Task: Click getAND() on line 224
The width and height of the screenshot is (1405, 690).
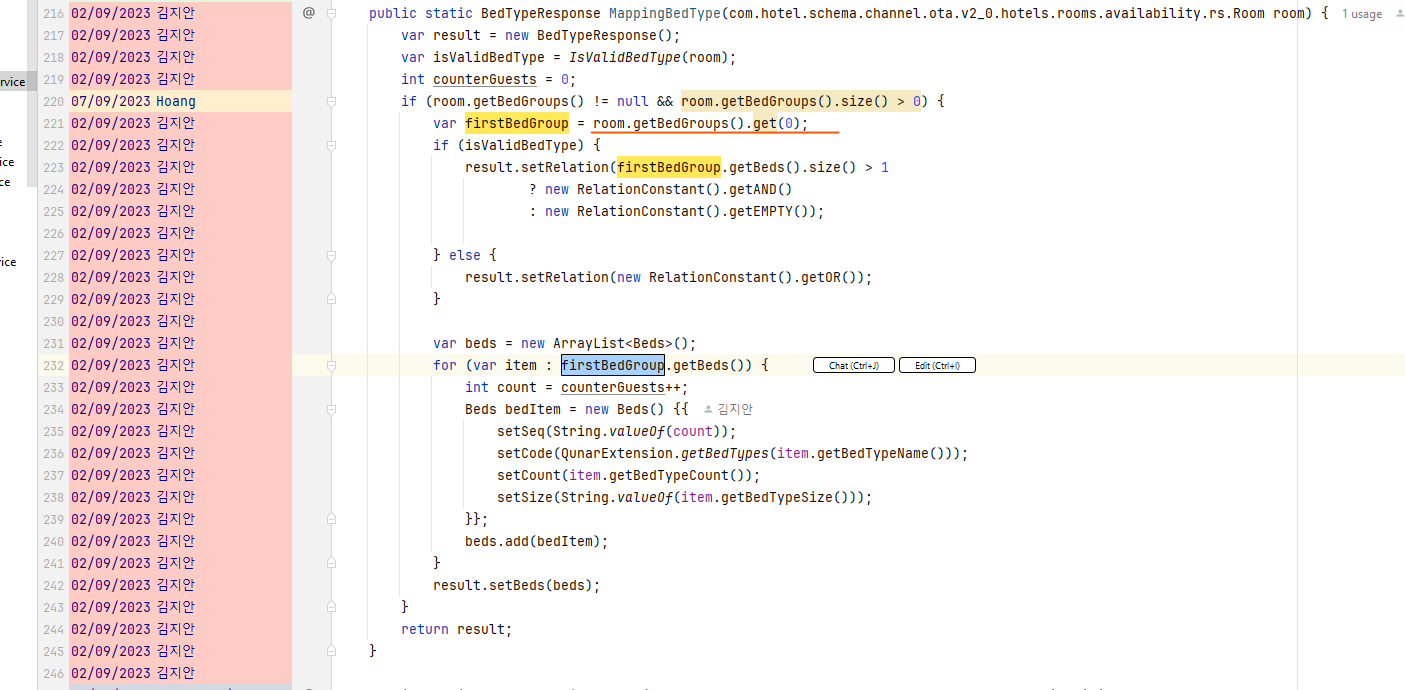Action: [x=761, y=189]
